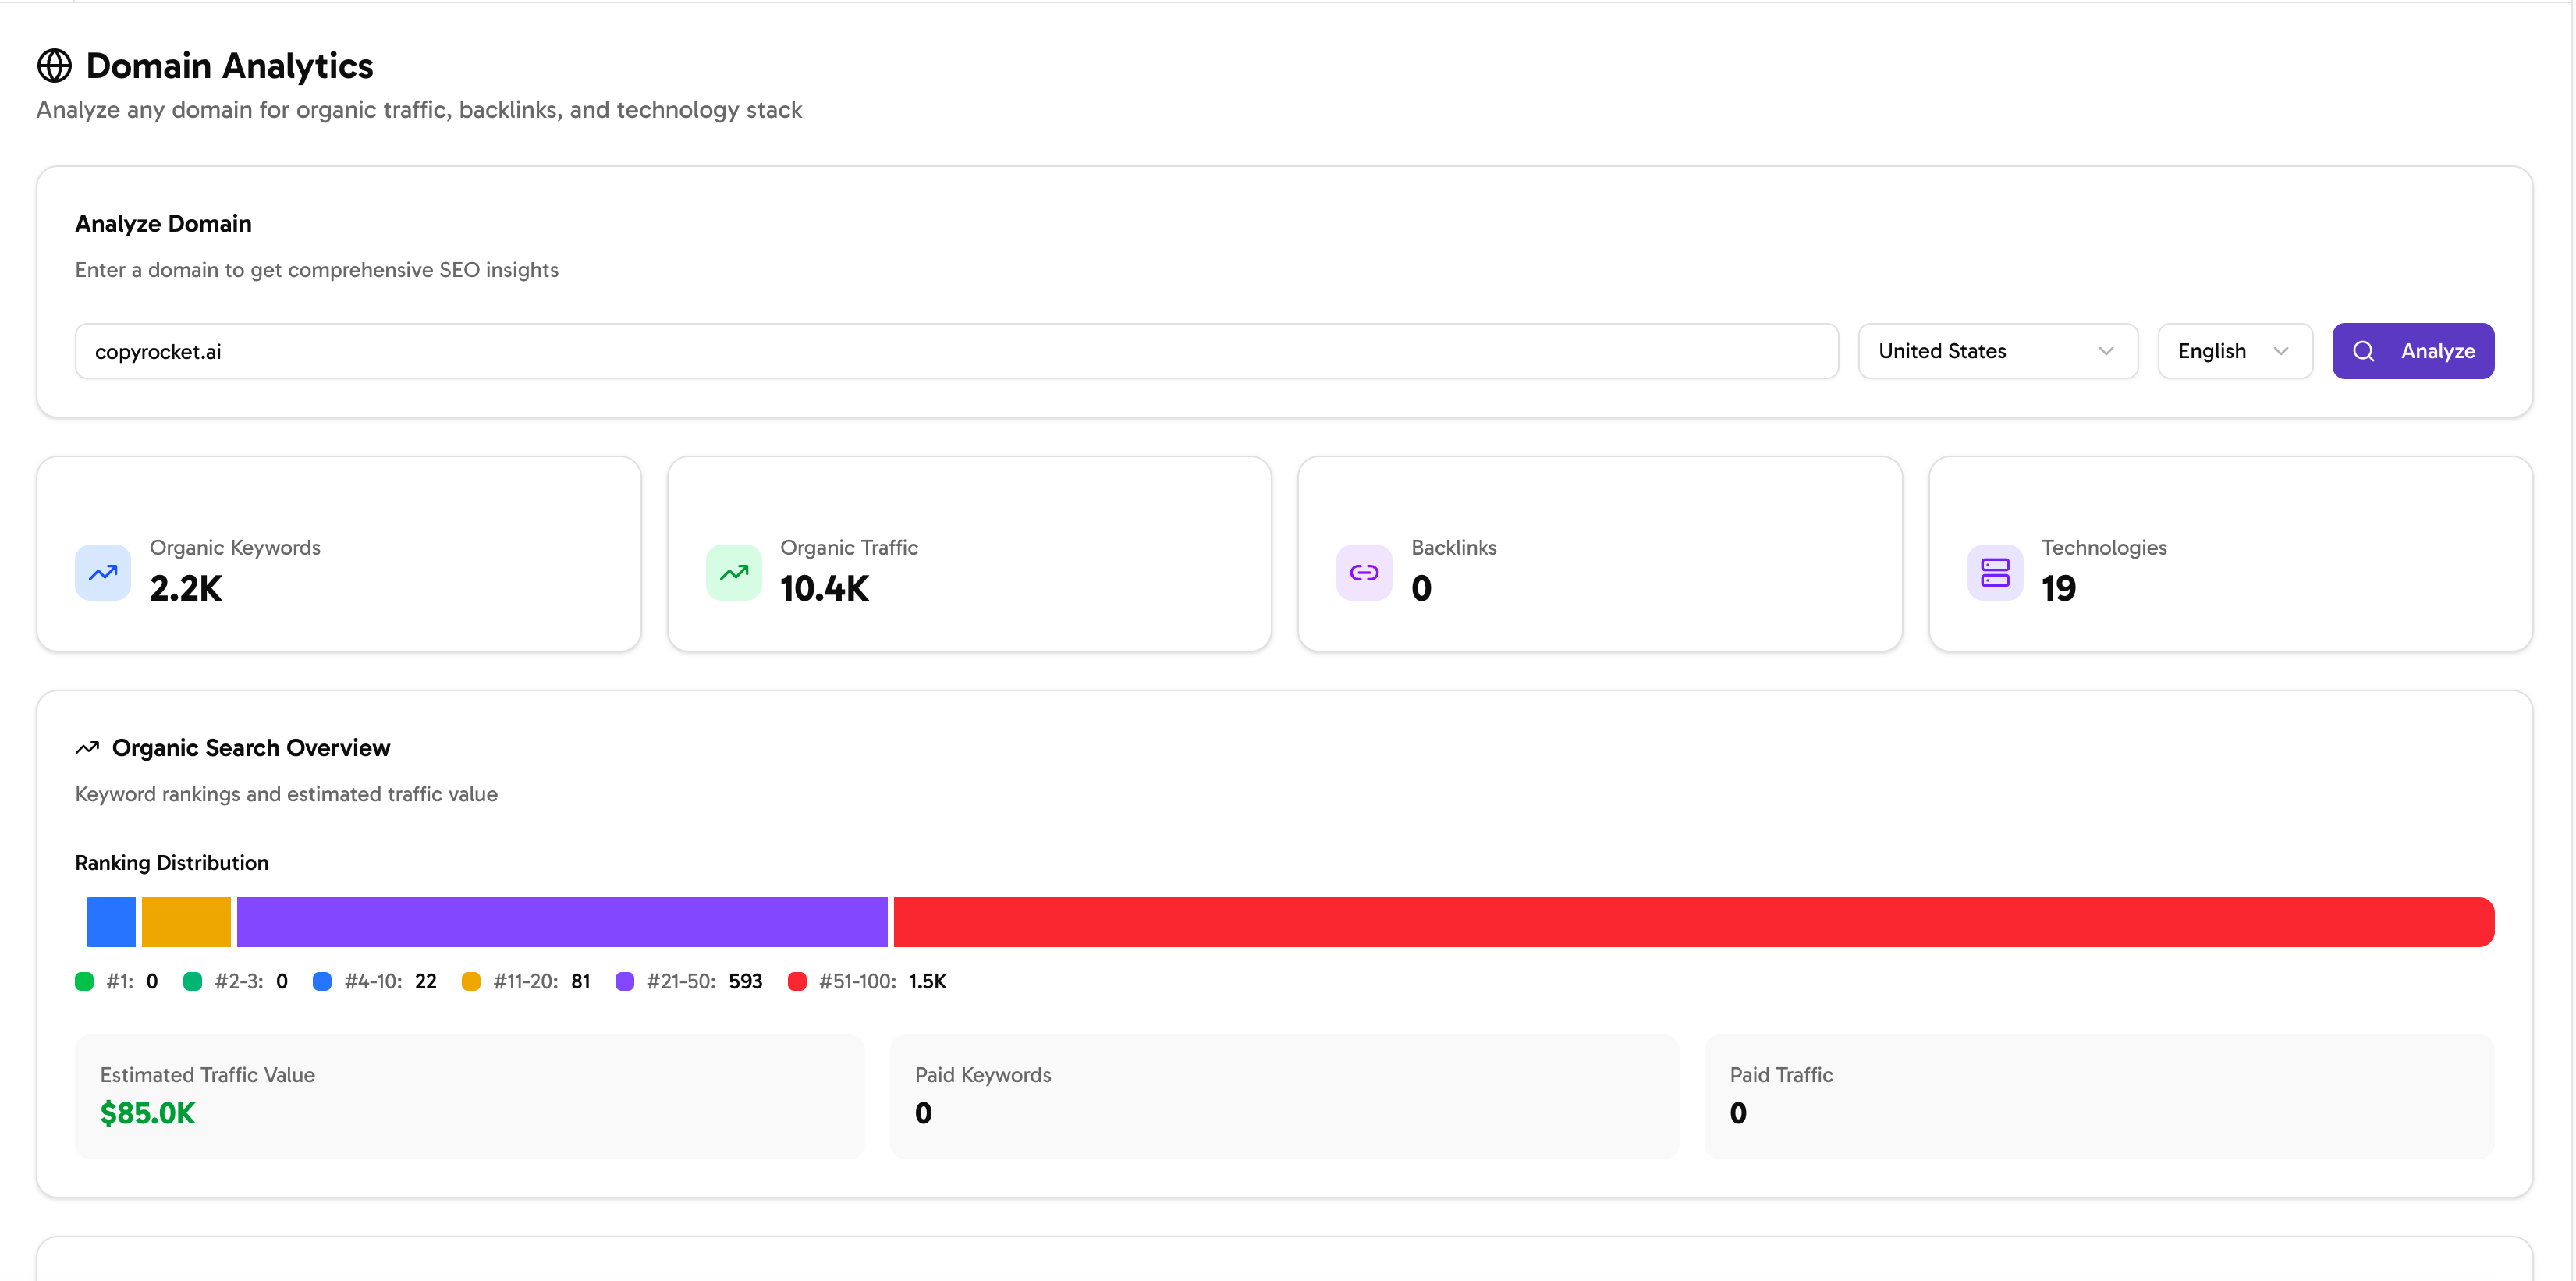2576x1281 pixels.
Task: Click the Estimated Traffic Value figure
Action: coord(147,1112)
